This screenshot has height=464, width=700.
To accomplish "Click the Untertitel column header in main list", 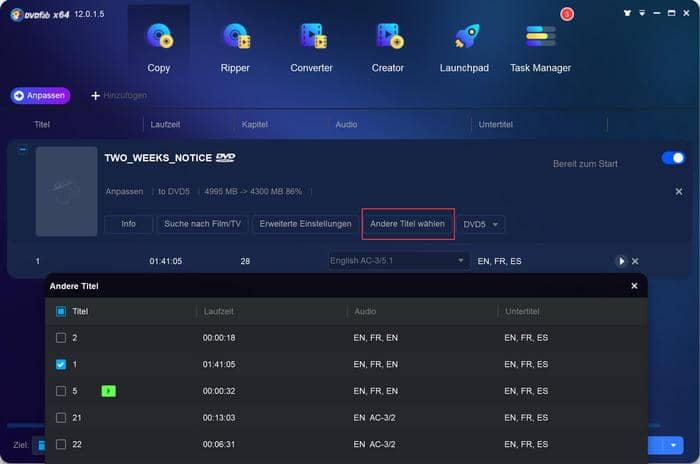I will click(x=496, y=125).
